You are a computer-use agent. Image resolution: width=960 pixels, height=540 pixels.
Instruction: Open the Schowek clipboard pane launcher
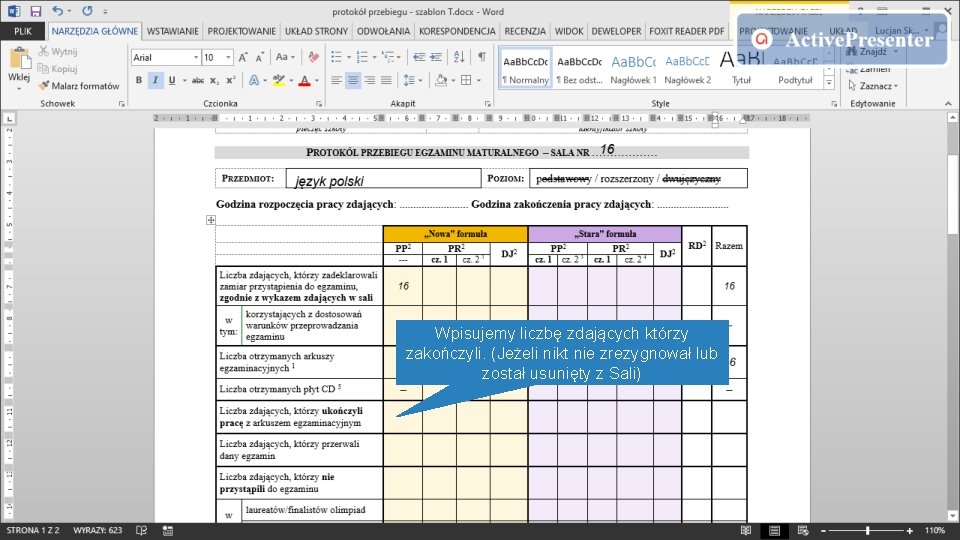tap(122, 104)
